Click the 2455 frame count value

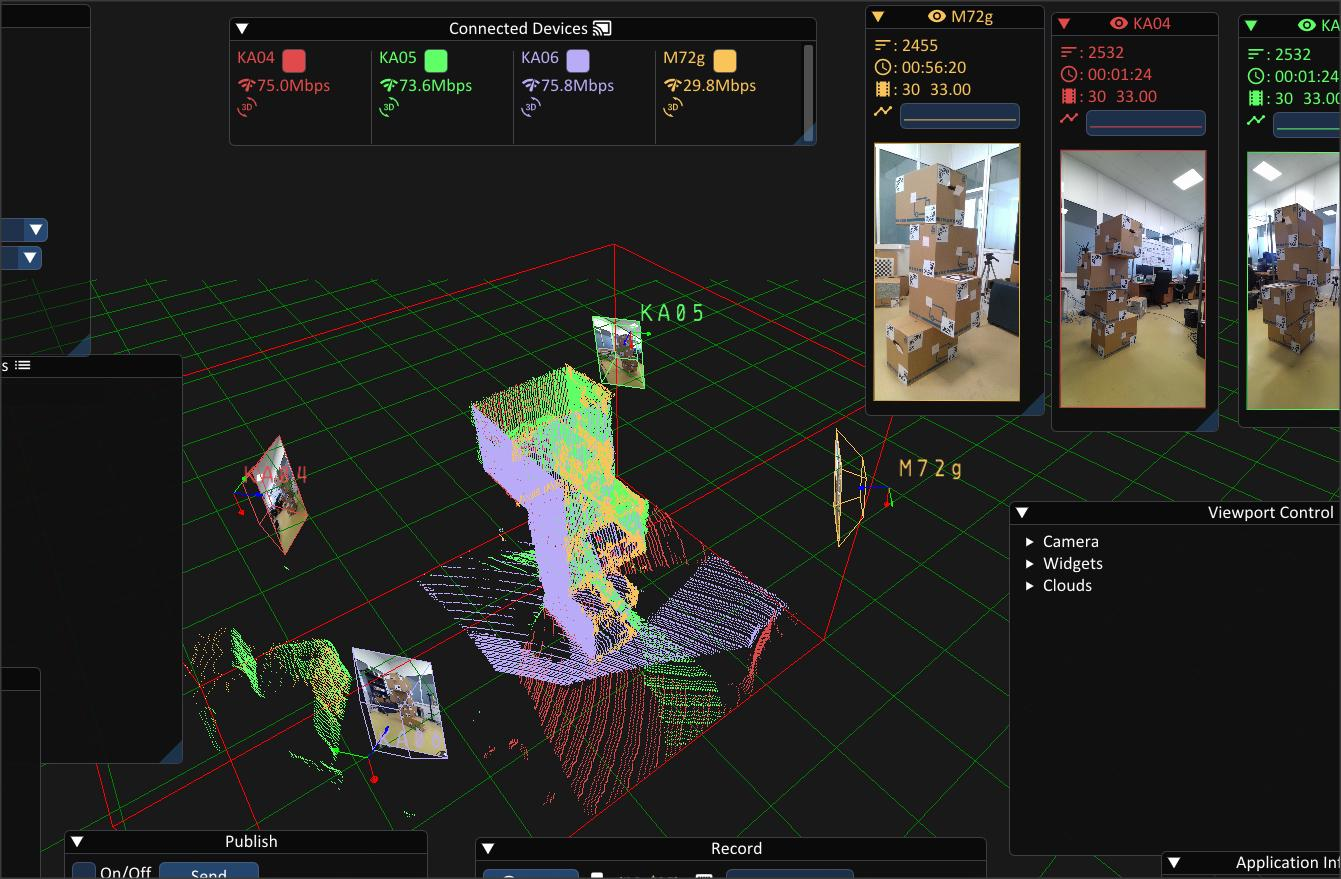coord(920,45)
